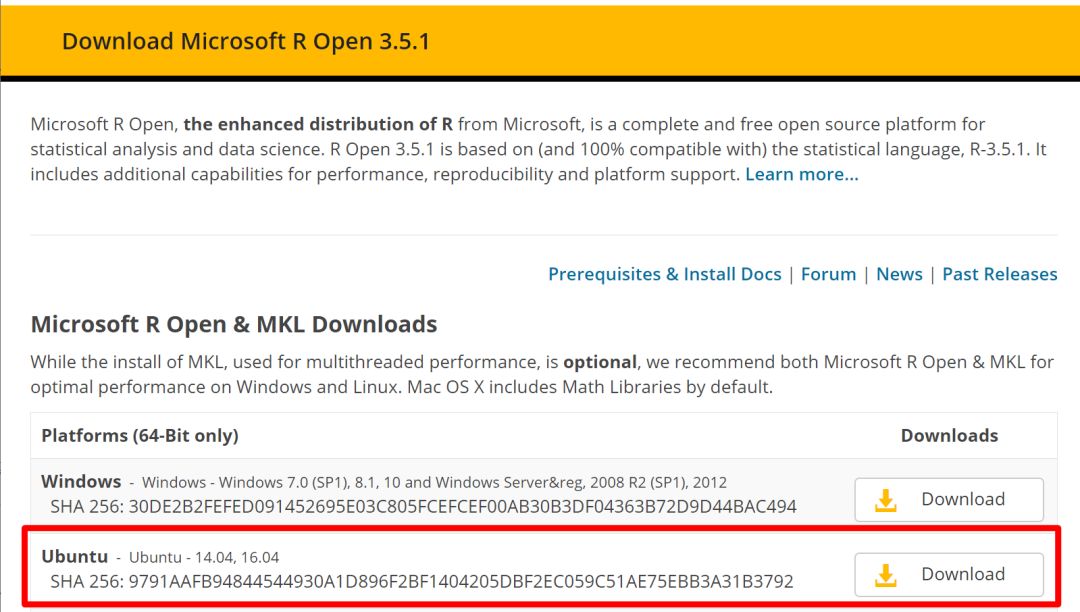The image size is (1080, 612).
Task: Click the "Microsoft R Open & MKL Downloads" heading
Action: (234, 324)
